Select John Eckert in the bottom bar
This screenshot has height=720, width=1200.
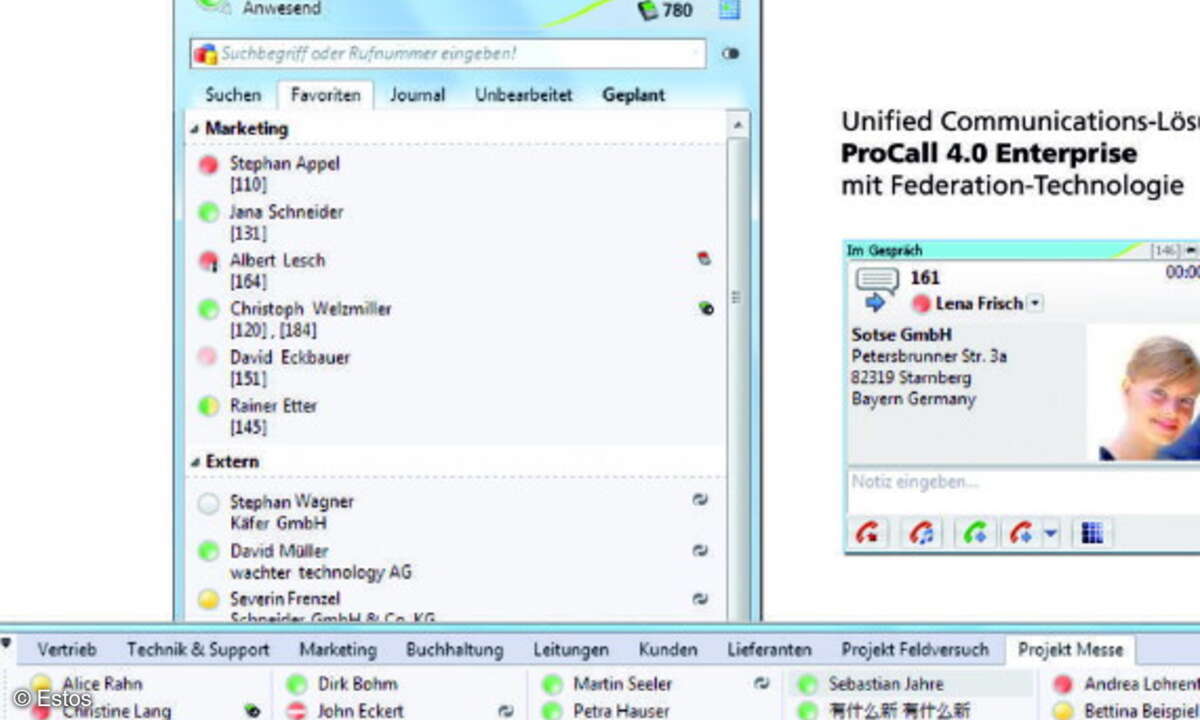pos(360,711)
